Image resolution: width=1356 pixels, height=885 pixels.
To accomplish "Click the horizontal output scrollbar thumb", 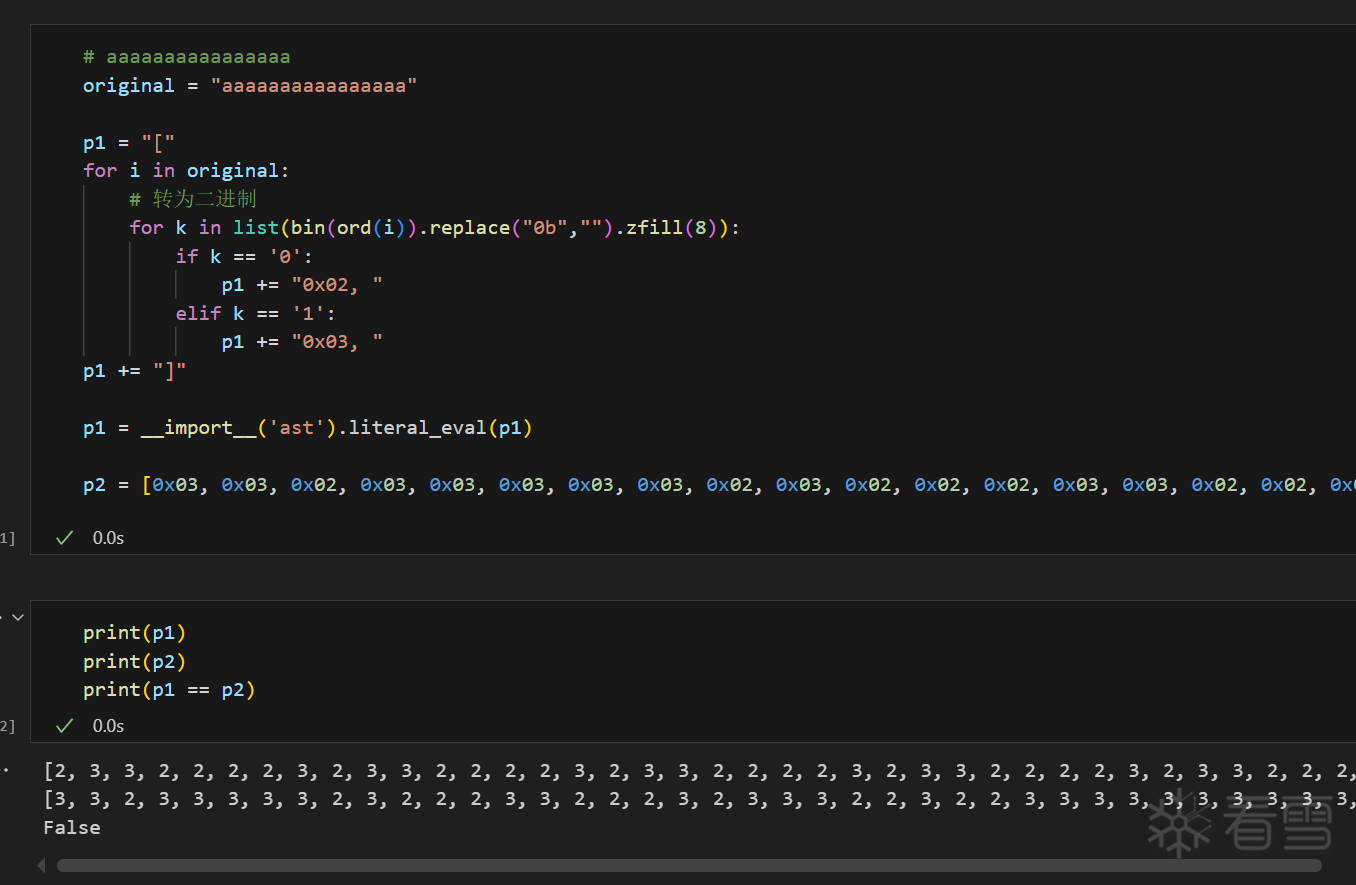I will pos(688,865).
